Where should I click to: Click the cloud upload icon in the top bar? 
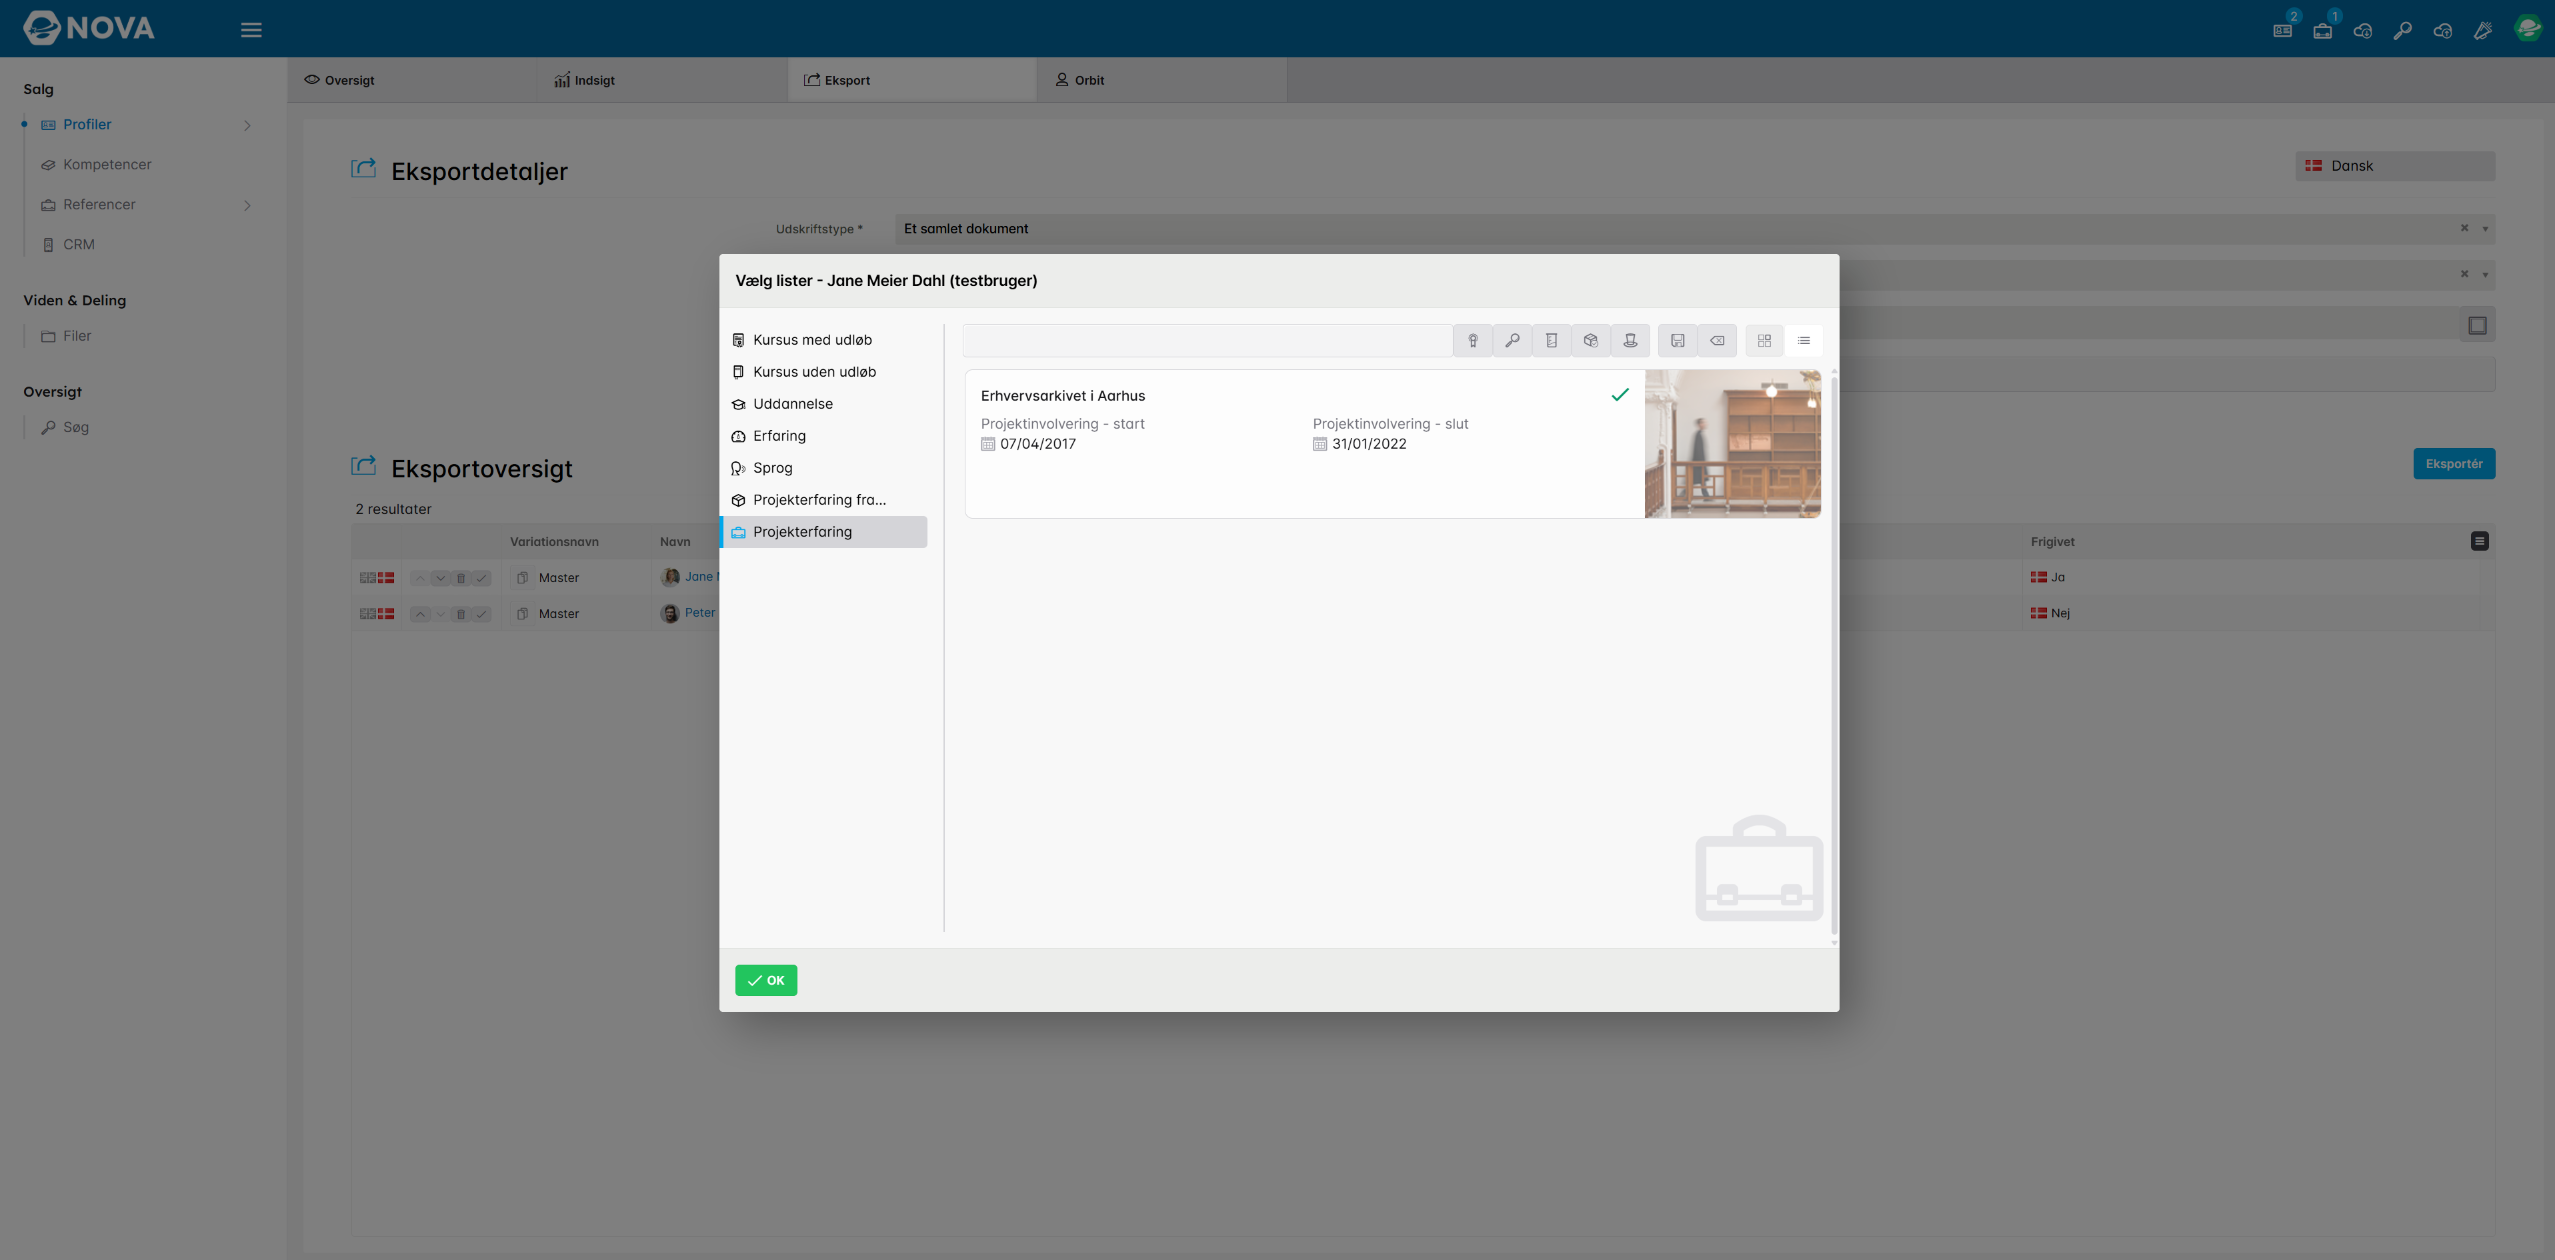point(2443,30)
